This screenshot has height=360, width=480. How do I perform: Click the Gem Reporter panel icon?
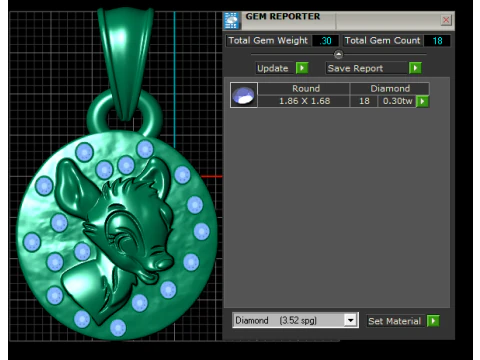coord(232,21)
